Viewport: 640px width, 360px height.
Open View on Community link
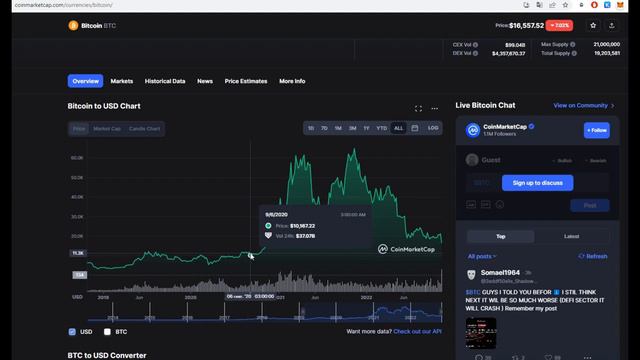pyautogui.click(x=584, y=105)
